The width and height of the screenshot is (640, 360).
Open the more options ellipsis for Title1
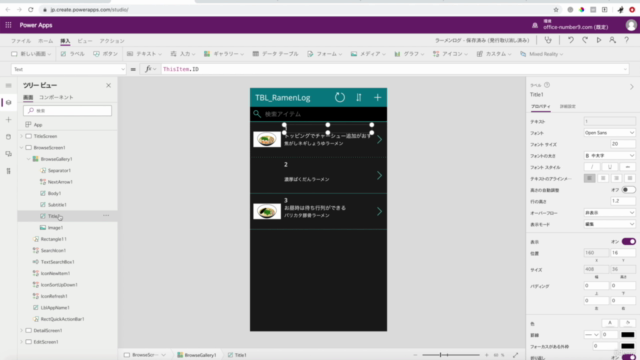pyautogui.click(x=106, y=216)
